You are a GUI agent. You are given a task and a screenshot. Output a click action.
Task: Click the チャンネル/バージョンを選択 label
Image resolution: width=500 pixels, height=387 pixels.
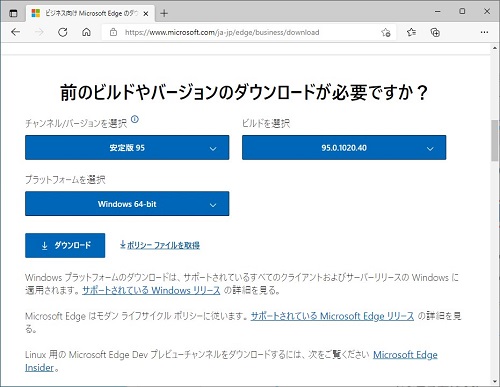point(76,123)
